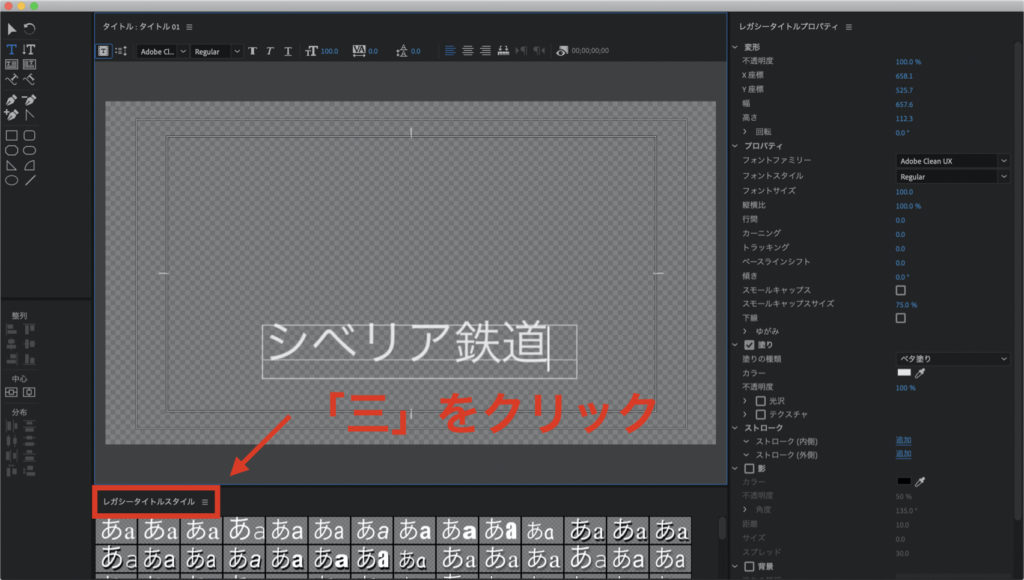This screenshot has width=1024, height=580.
Task: Select the Clipped Corner Rectangle tool
Action: [12, 150]
